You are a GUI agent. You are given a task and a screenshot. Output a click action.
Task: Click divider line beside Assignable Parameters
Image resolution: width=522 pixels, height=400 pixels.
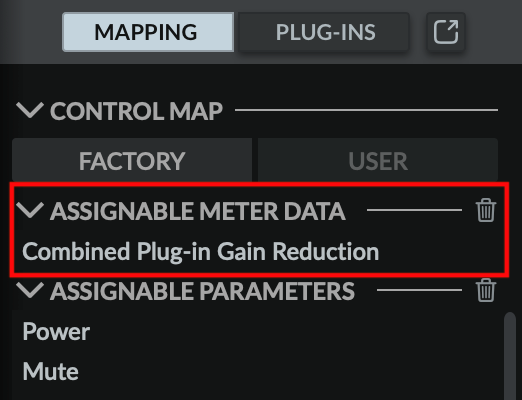[x=419, y=290]
